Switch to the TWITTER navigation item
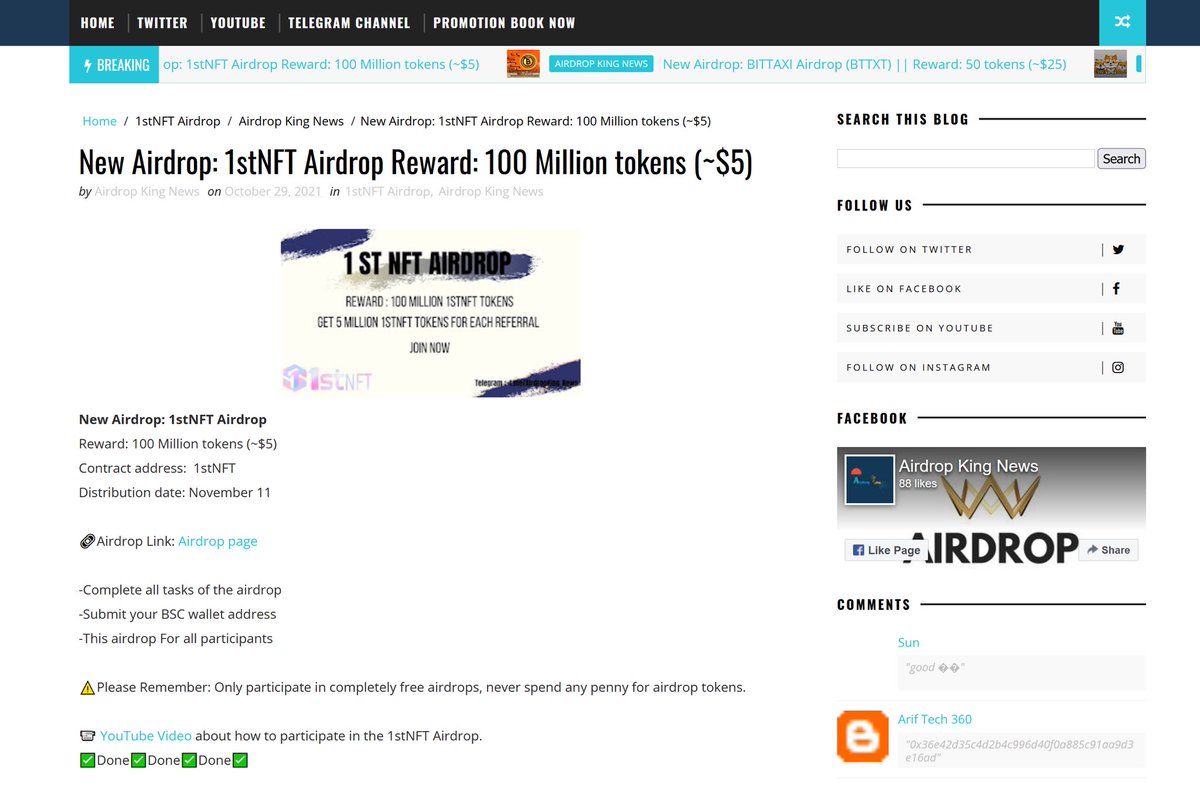1200x785 pixels. (162, 22)
